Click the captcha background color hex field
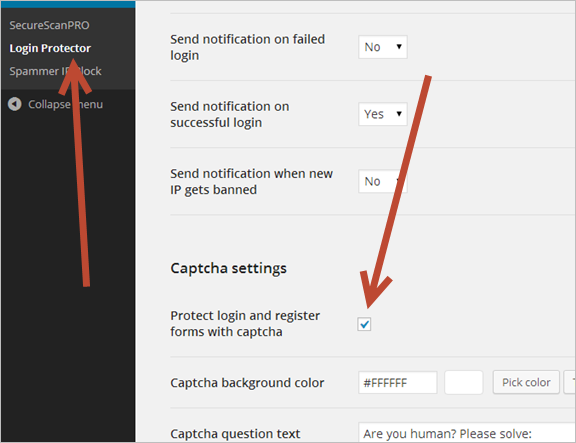Viewport: 576px width, 443px height. 397,382
